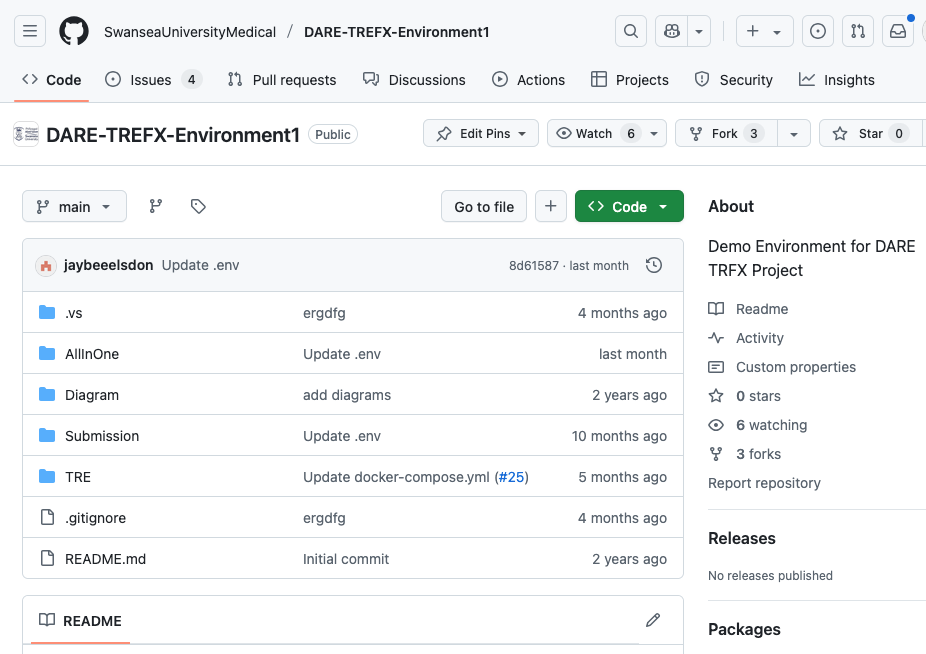The width and height of the screenshot is (926, 654).
Task: View 0 stars link
Action: pos(745,396)
